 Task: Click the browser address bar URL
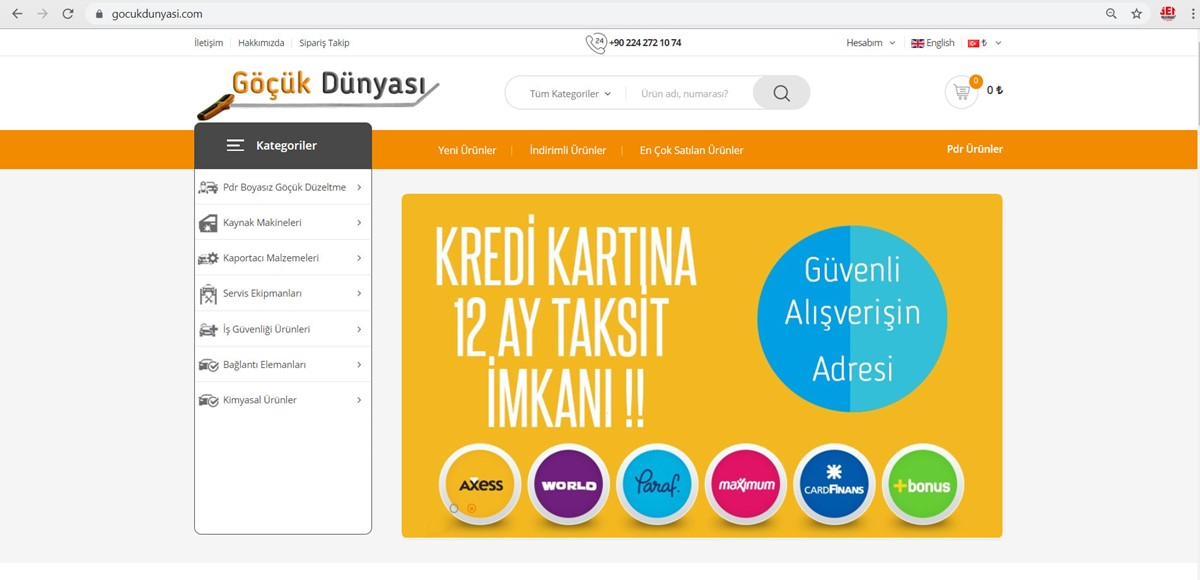(x=156, y=14)
